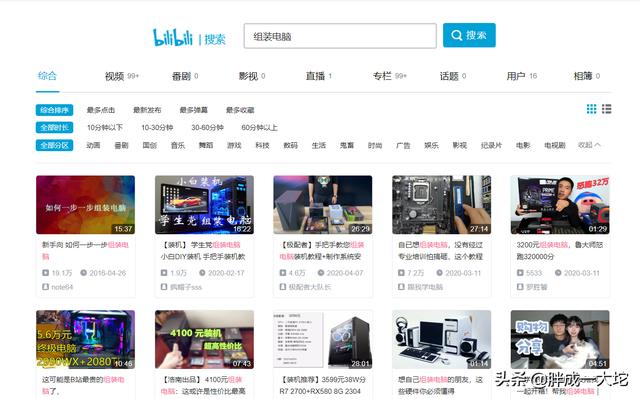Viewport: 640px width, 399px height.
Task: Sort by 最多收藏
Action: (240, 110)
